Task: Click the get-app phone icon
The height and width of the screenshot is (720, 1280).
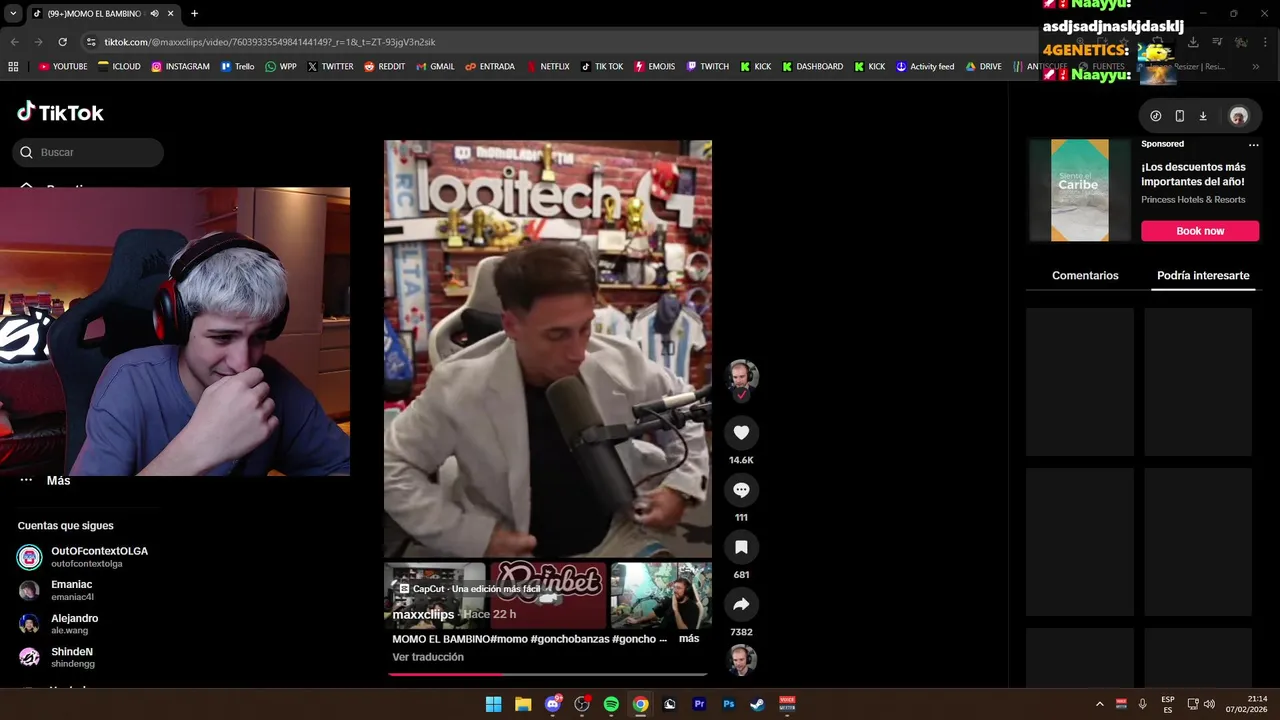Action: pos(1179,116)
